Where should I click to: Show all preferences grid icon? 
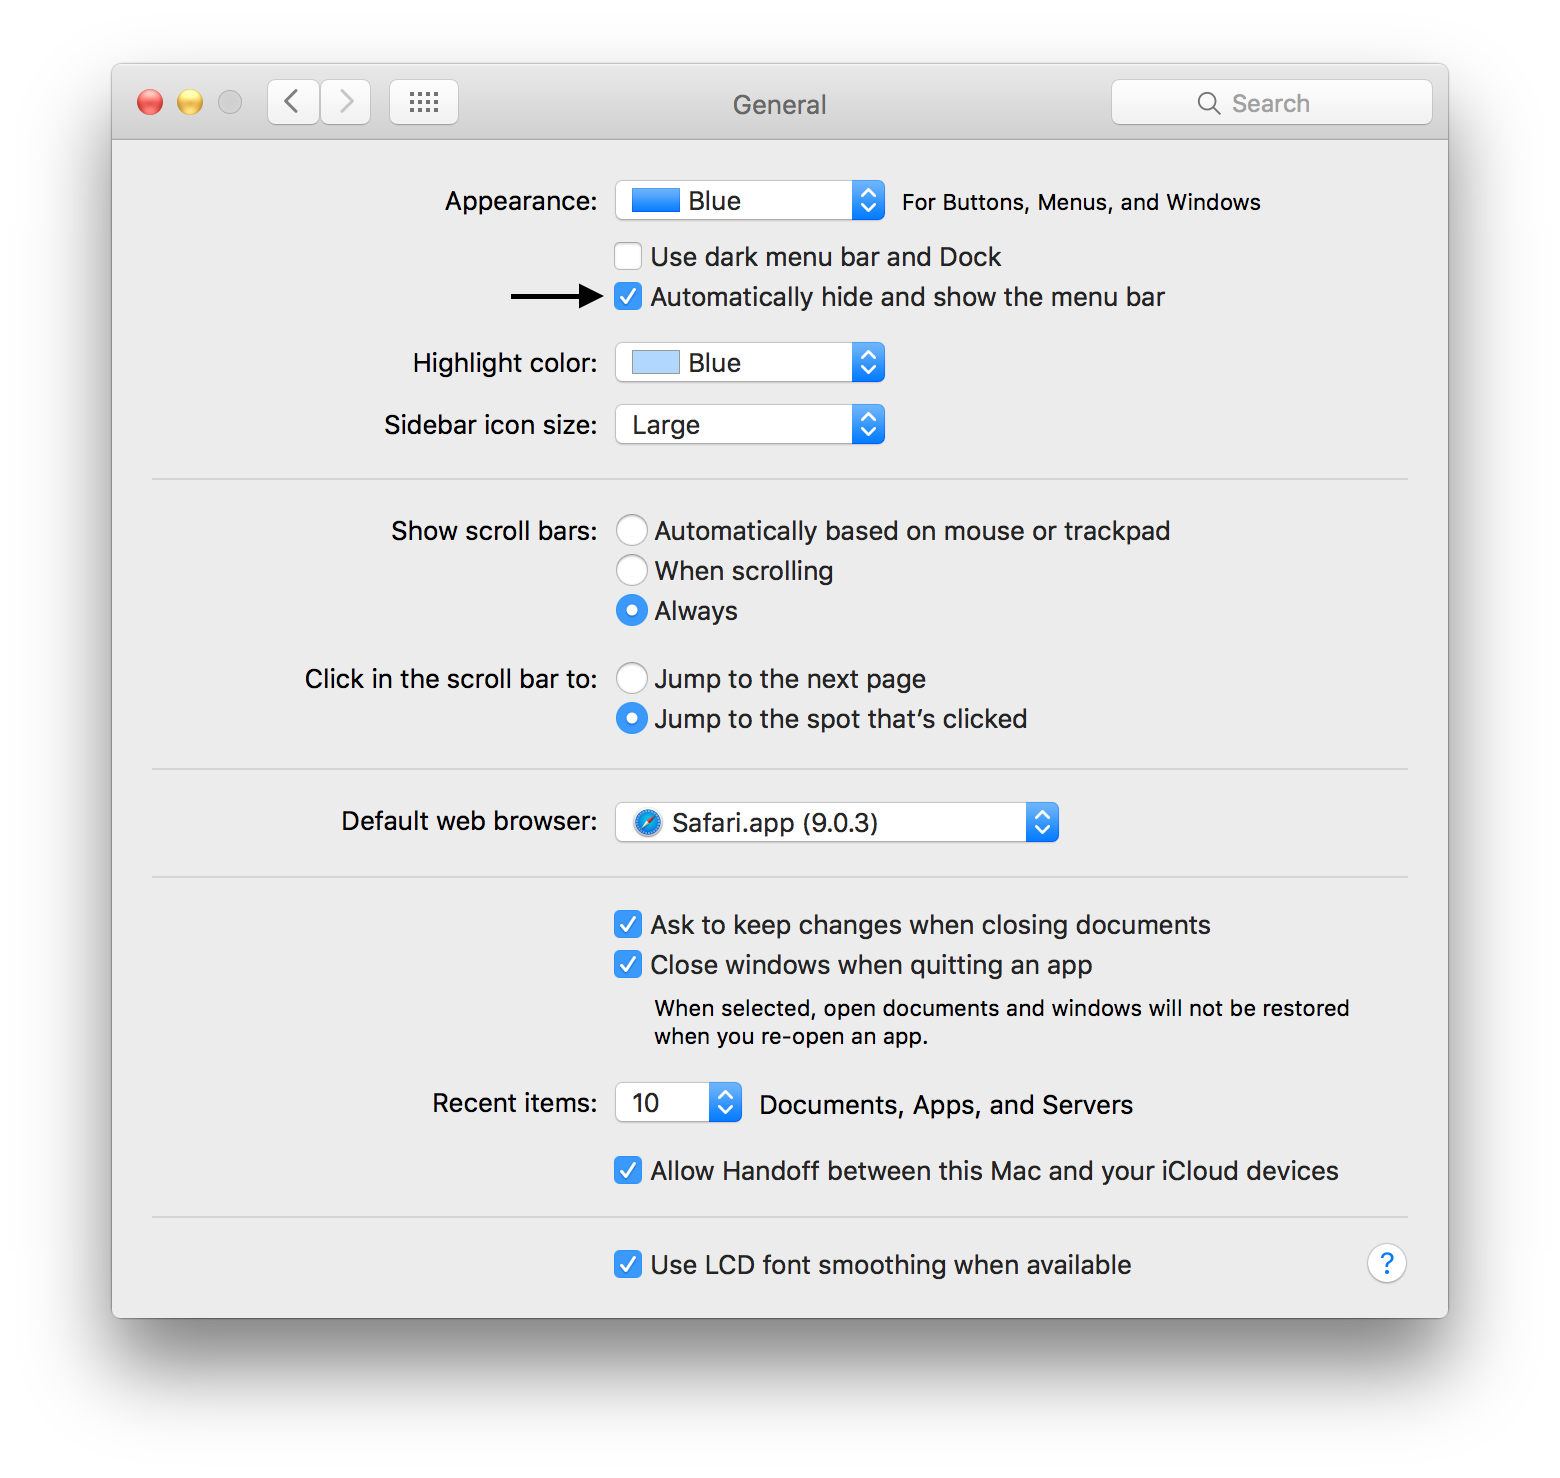(x=424, y=102)
